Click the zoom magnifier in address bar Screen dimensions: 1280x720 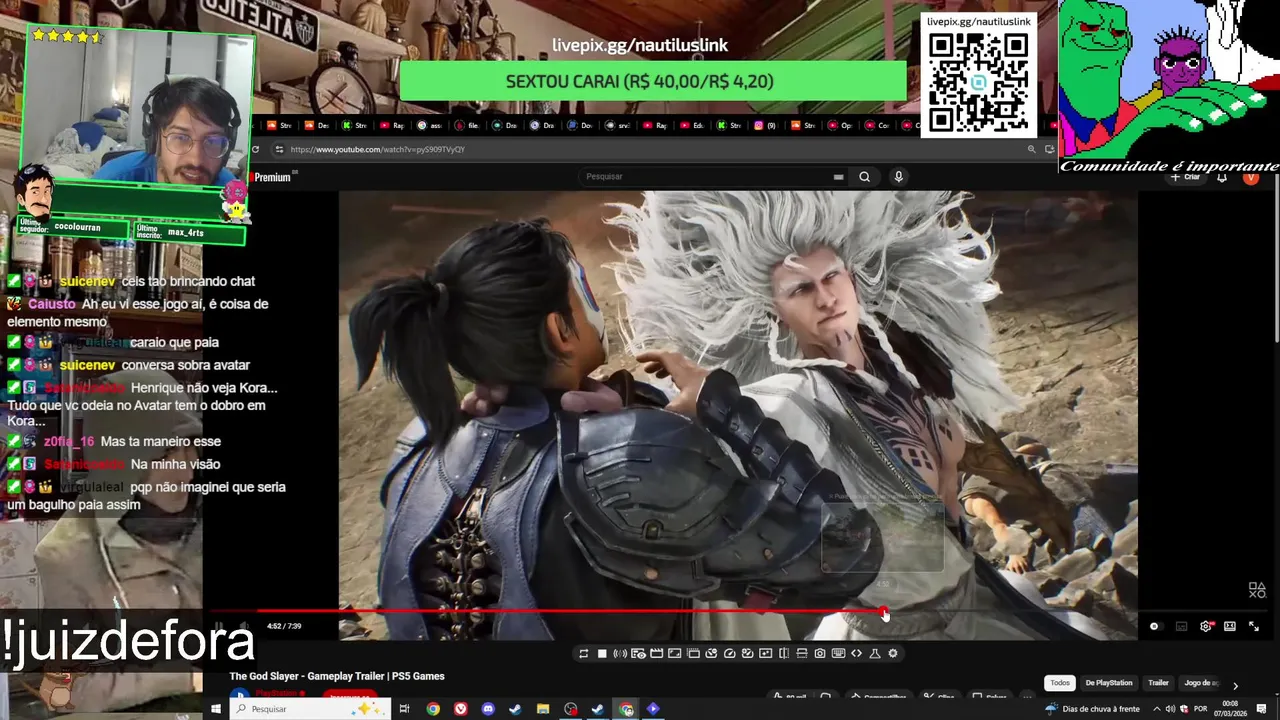tap(1031, 149)
